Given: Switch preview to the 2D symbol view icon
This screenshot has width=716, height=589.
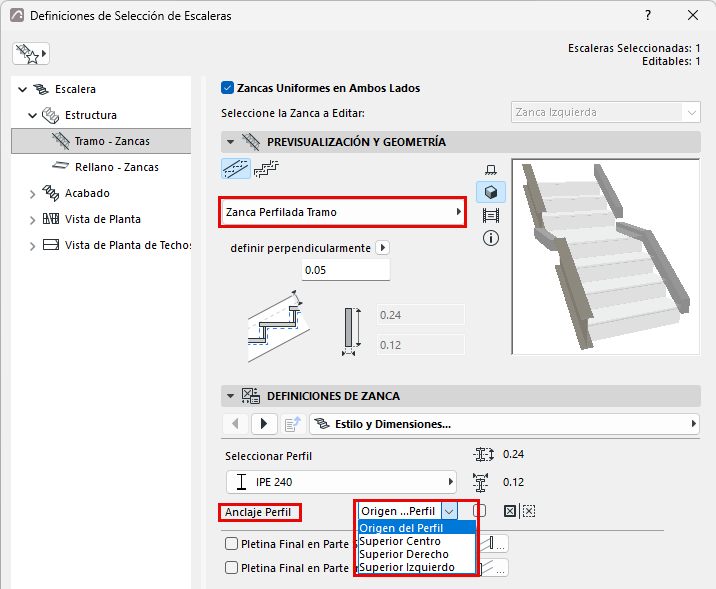Looking at the screenshot, I should [x=491, y=170].
